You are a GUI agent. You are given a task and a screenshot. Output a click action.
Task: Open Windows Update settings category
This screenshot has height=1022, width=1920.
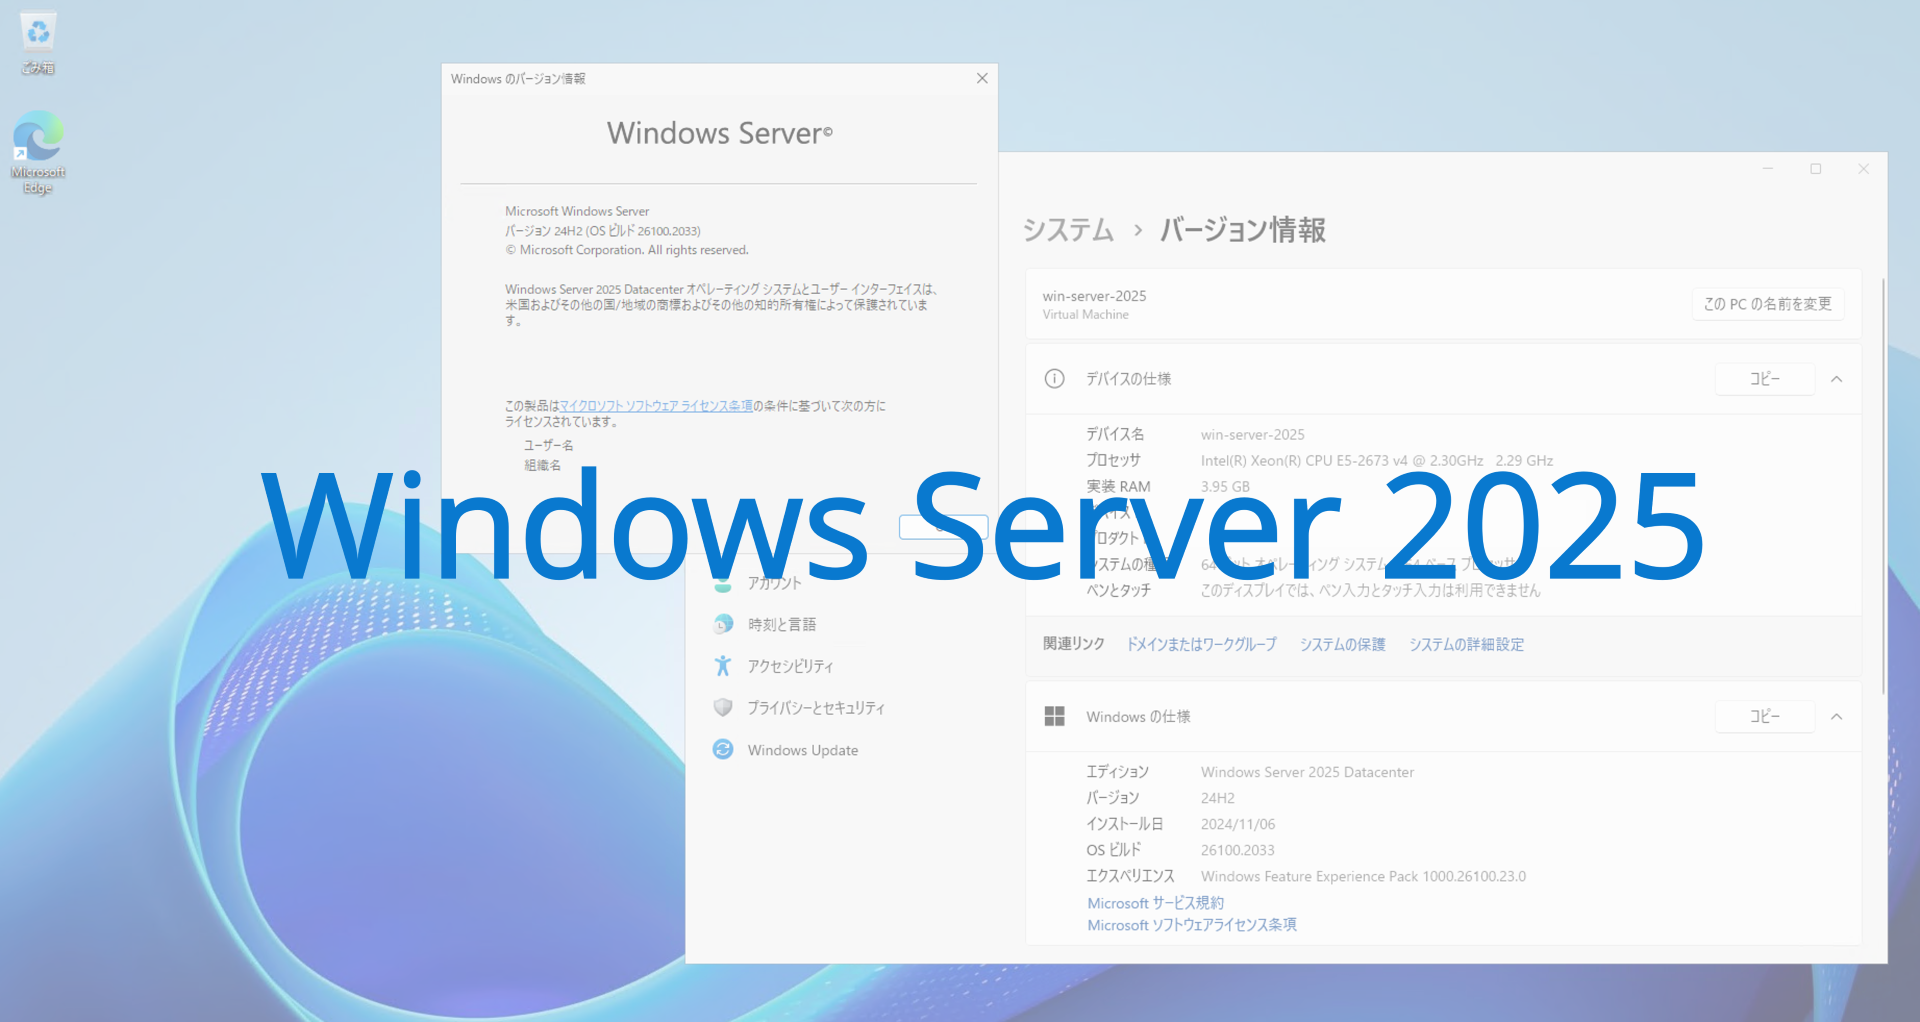[803, 750]
